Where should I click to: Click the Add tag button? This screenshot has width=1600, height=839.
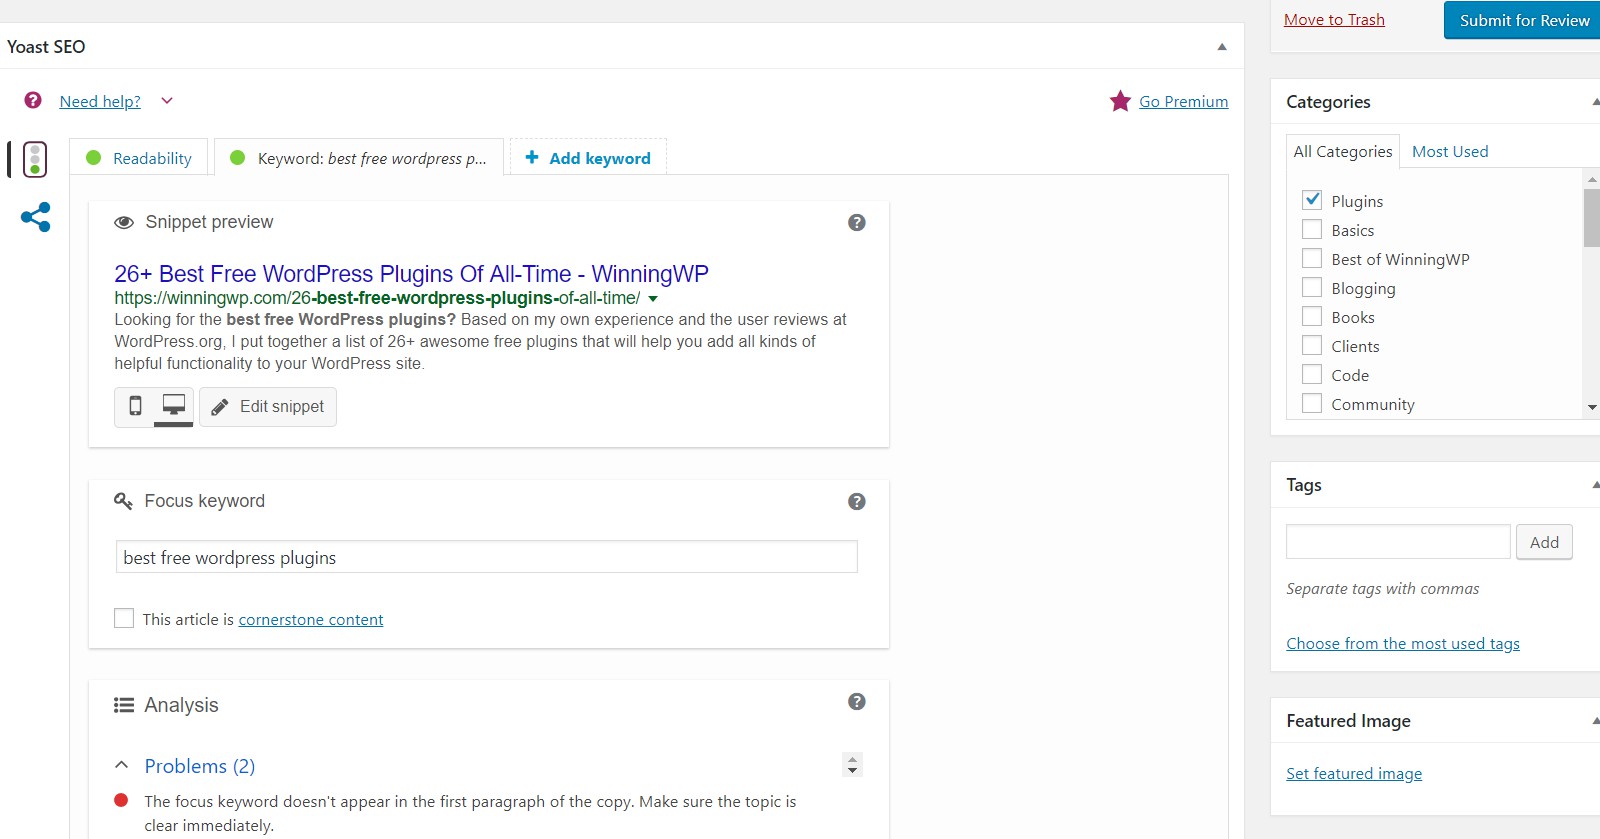[1544, 542]
